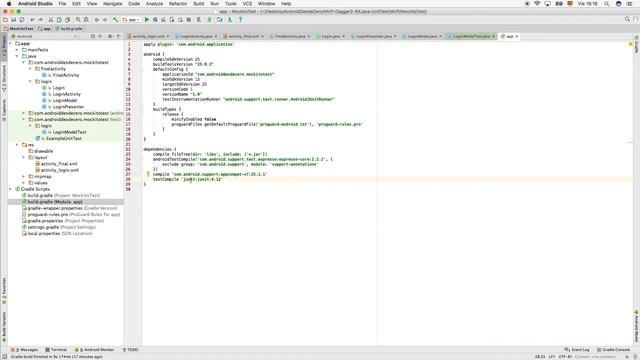Click build.gradle breadcrumb
640x360 pixels.
coord(69,29)
